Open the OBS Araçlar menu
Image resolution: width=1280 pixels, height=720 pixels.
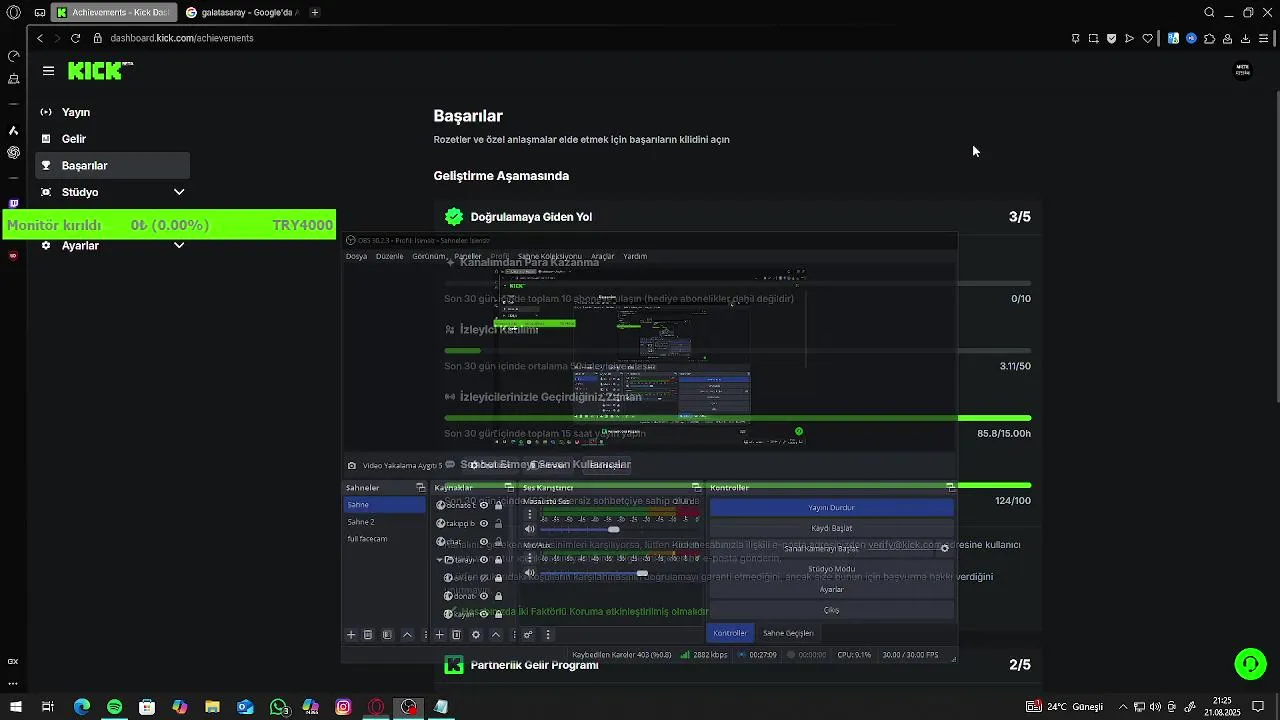[602, 256]
